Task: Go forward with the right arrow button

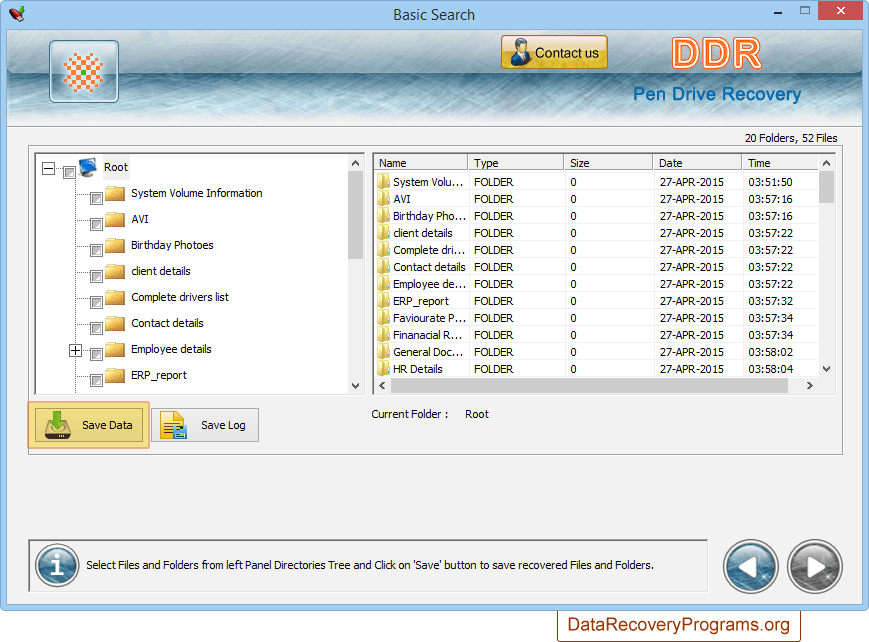Action: coord(815,567)
